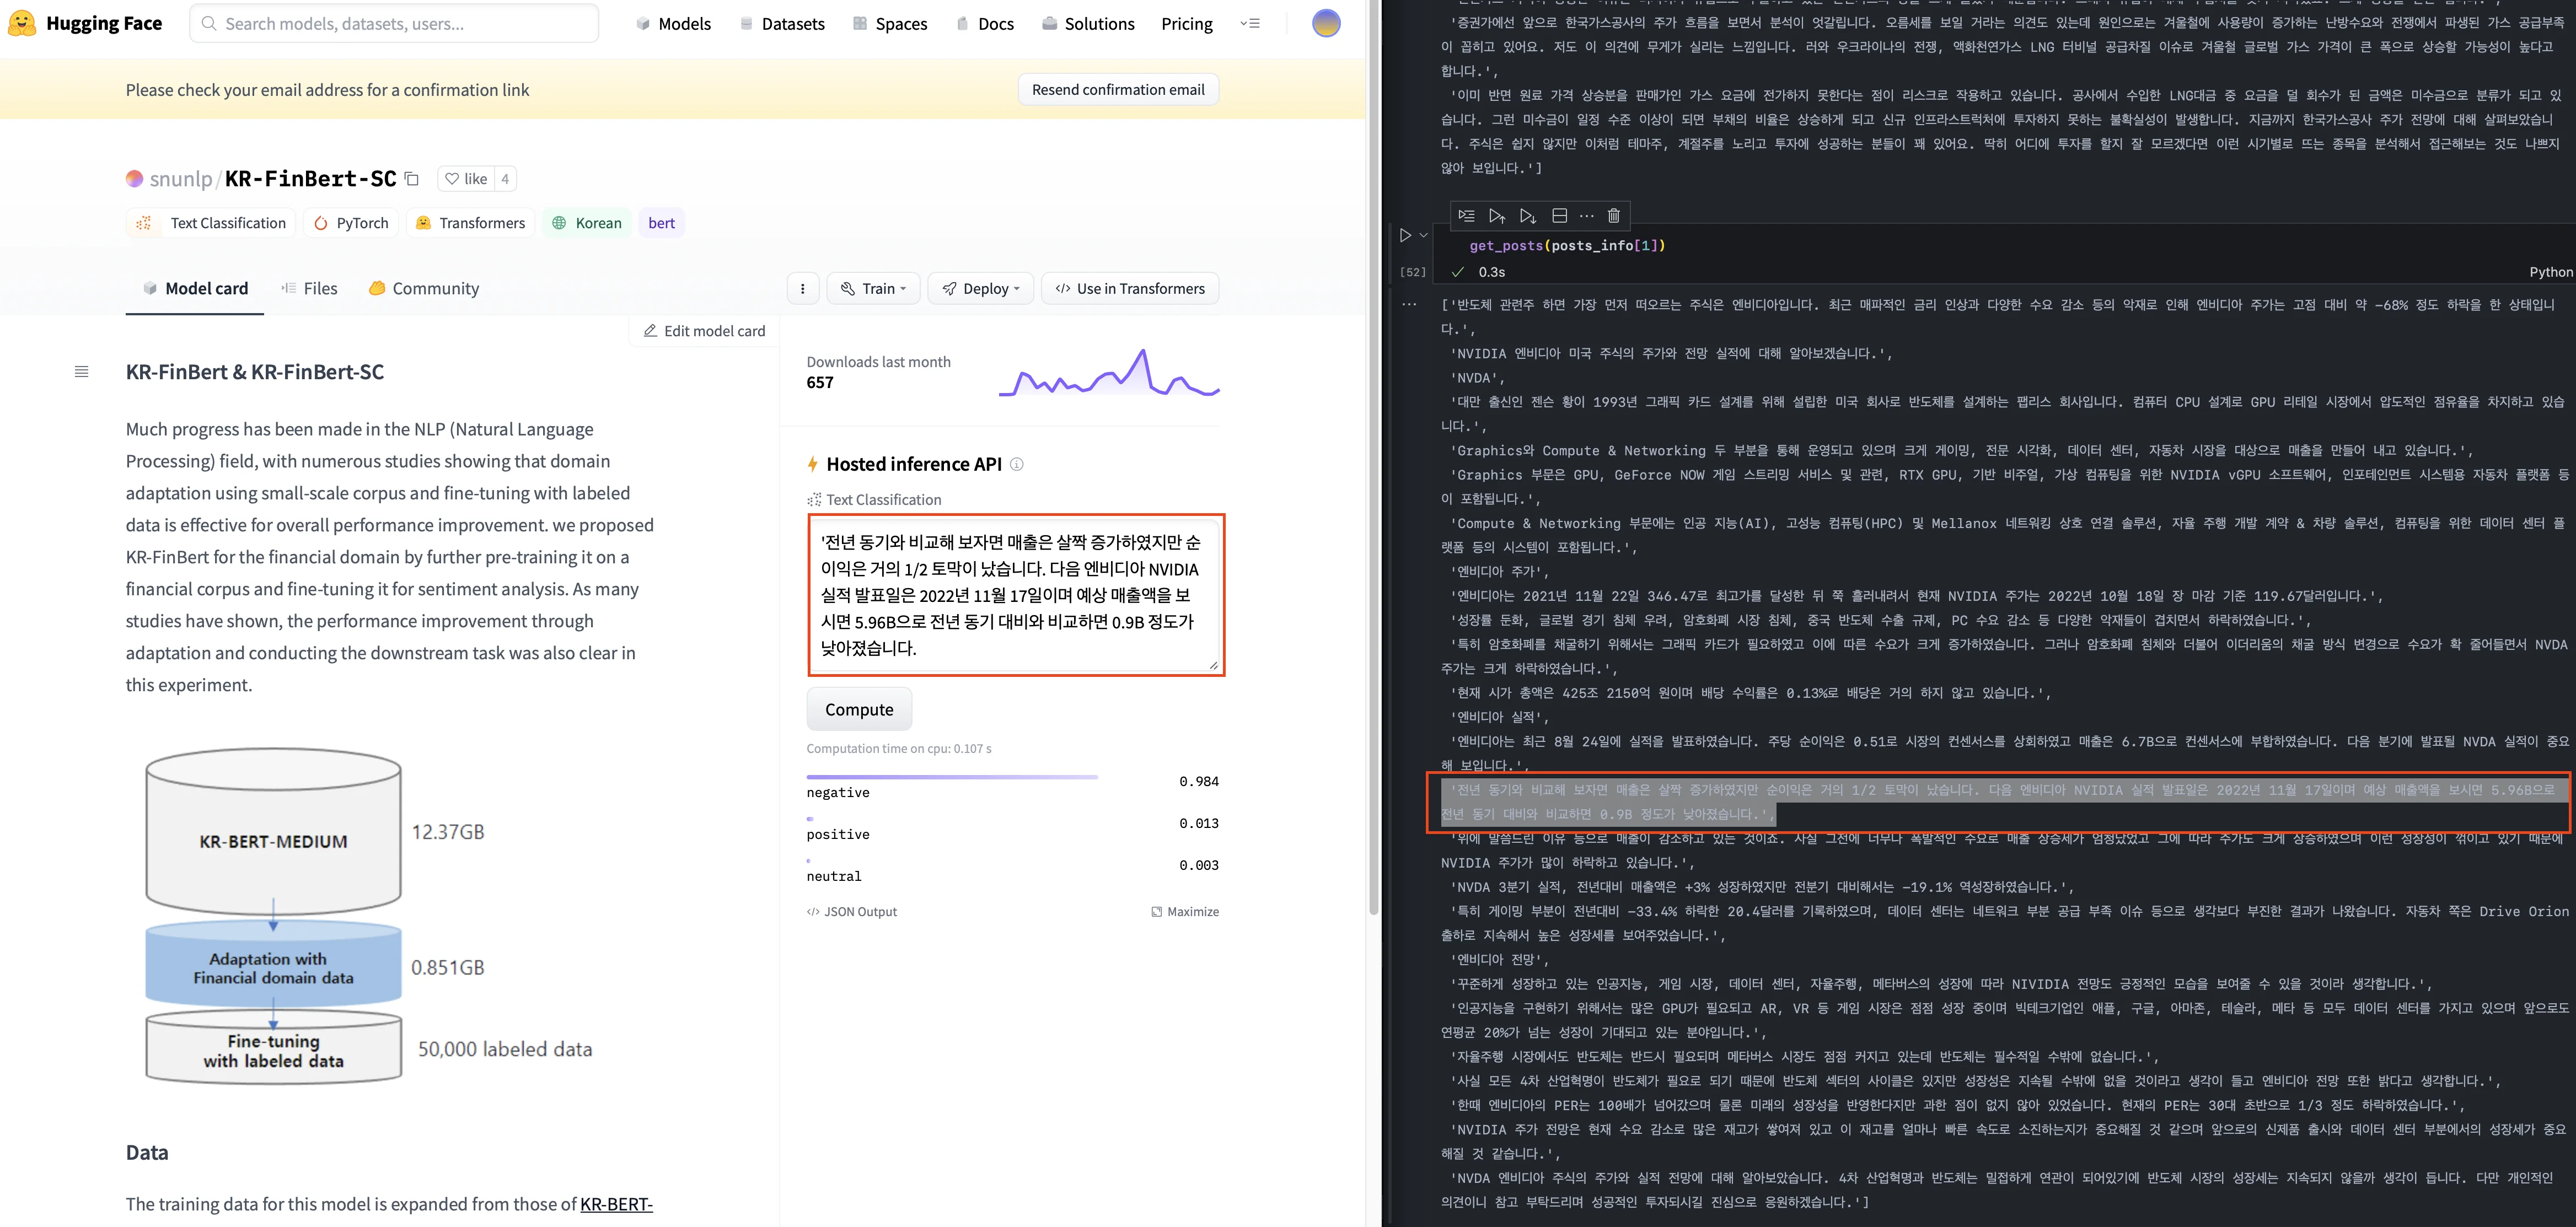Click the Split Cell icon
2576x1227 pixels.
[1559, 216]
